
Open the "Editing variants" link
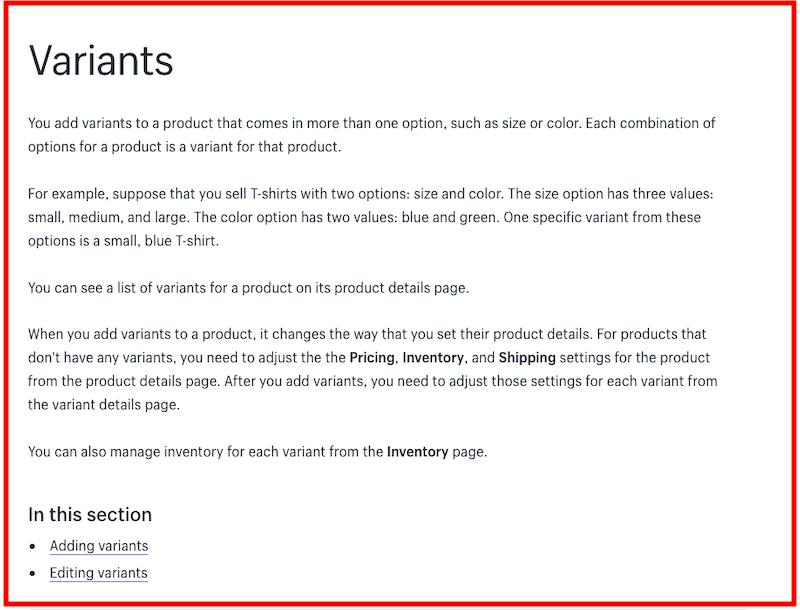(98, 573)
